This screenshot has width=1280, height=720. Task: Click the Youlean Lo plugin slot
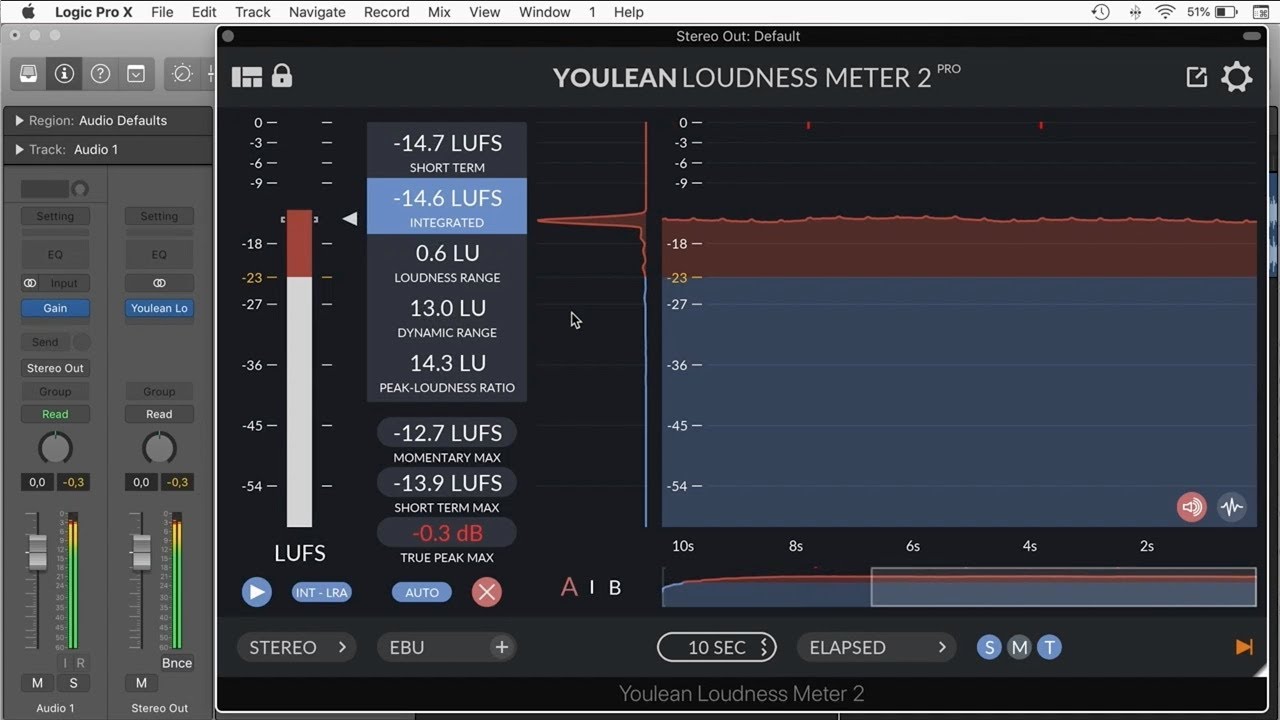[x=159, y=308]
